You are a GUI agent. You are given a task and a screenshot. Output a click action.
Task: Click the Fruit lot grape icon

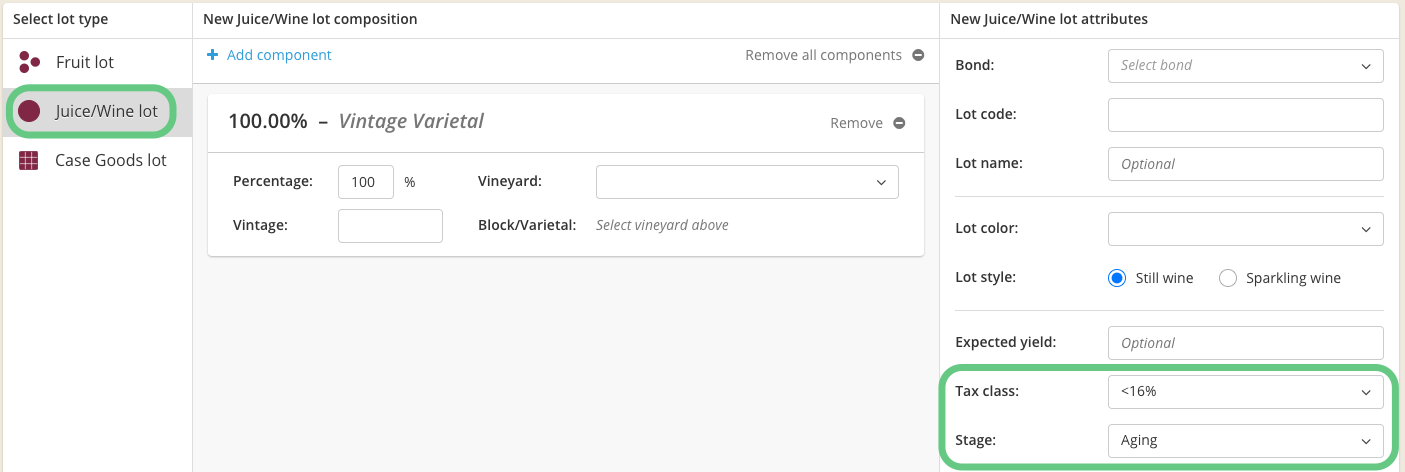click(29, 62)
